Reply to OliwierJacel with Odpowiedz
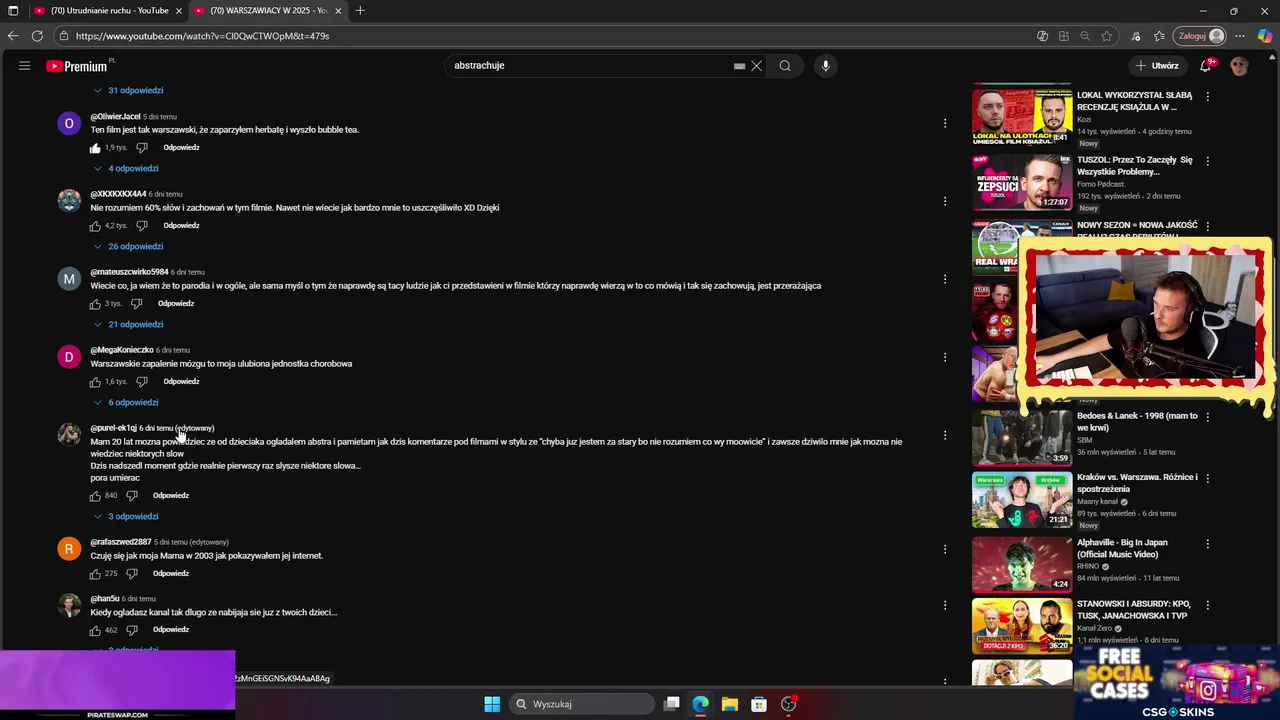Viewport: 1280px width, 720px height. 181,148
